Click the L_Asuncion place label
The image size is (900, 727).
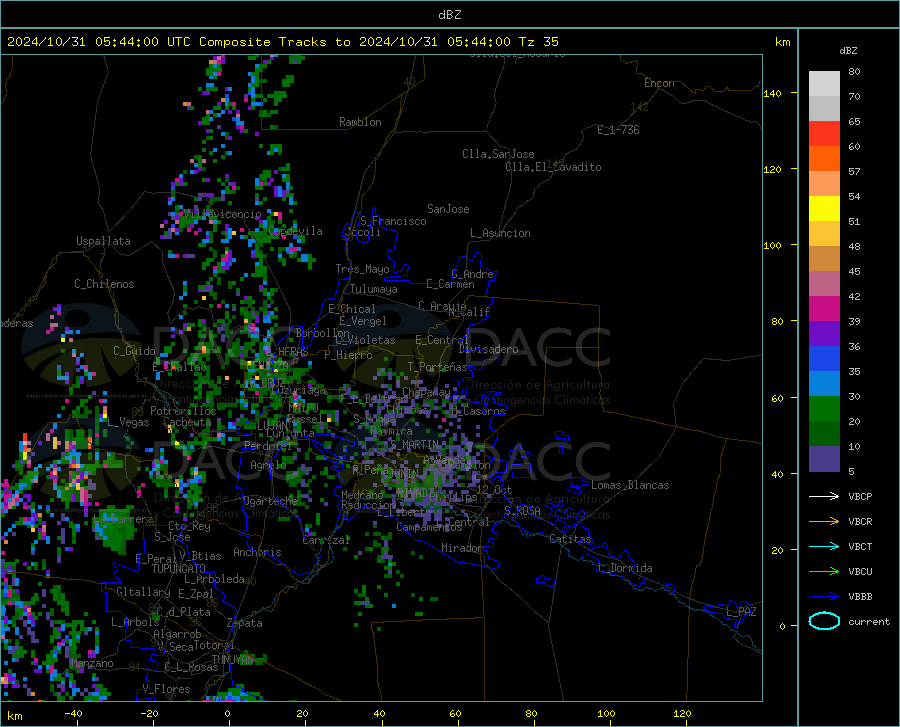point(500,233)
